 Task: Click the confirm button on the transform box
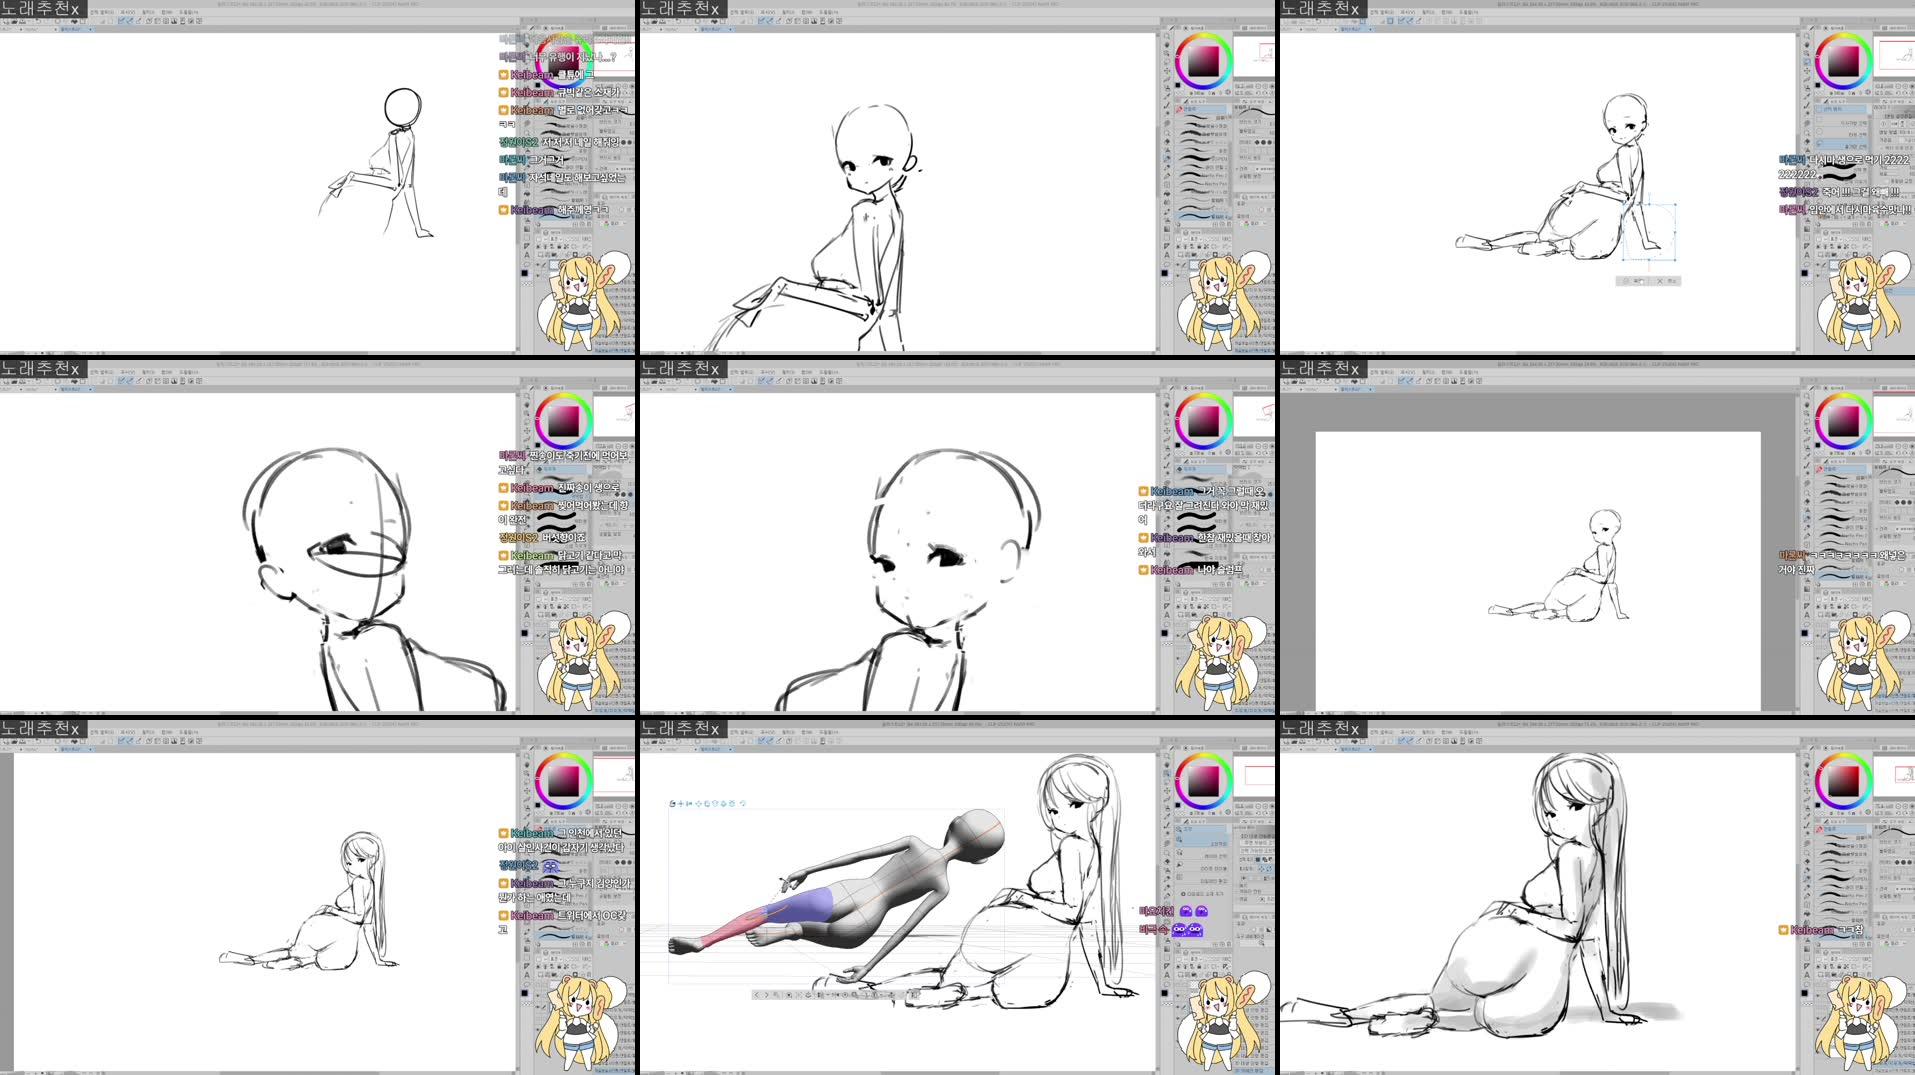coord(1638,281)
